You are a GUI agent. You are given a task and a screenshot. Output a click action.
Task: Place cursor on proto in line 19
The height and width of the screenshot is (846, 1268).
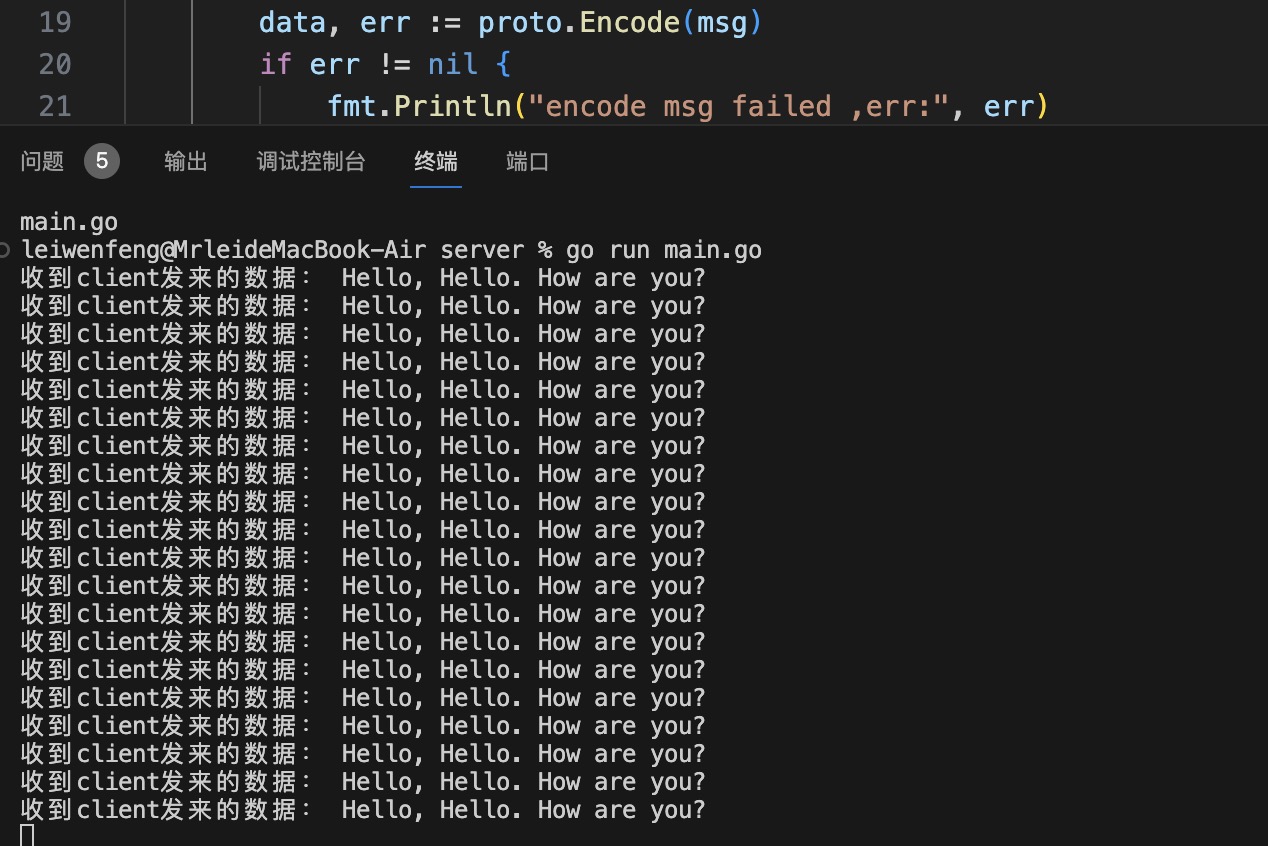tap(520, 22)
